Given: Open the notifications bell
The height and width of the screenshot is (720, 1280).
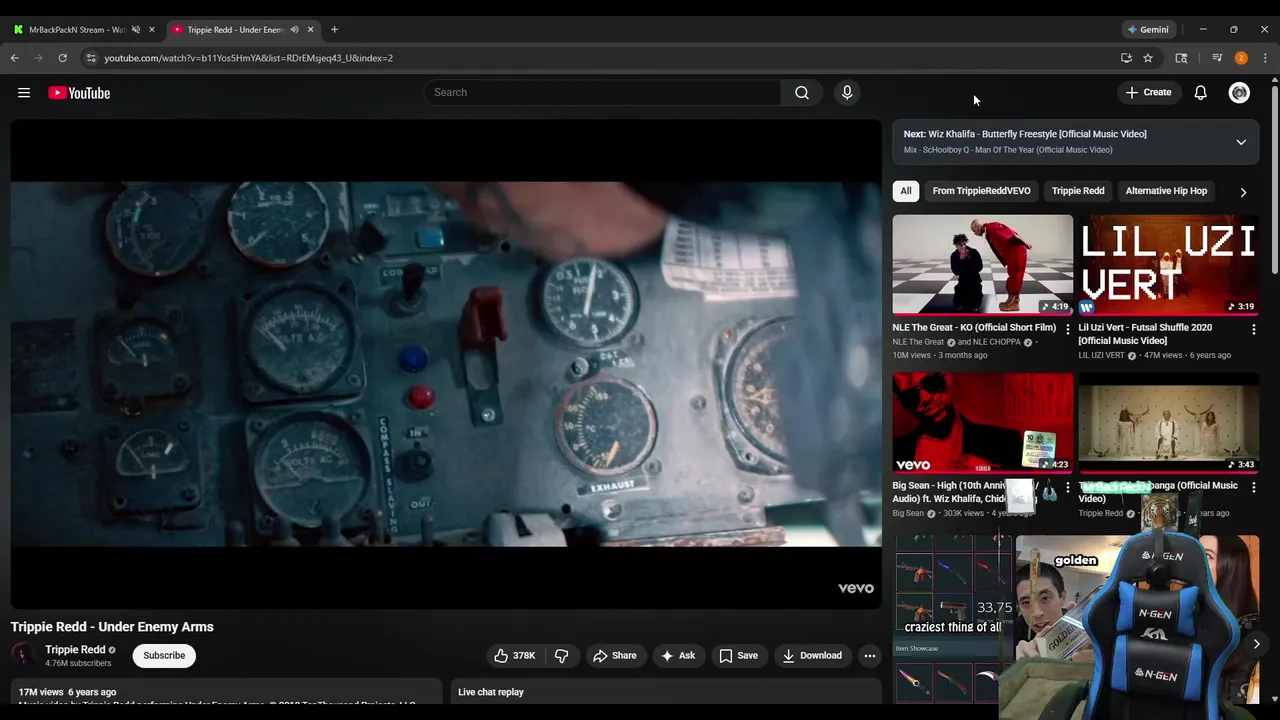Looking at the screenshot, I should 1200,93.
